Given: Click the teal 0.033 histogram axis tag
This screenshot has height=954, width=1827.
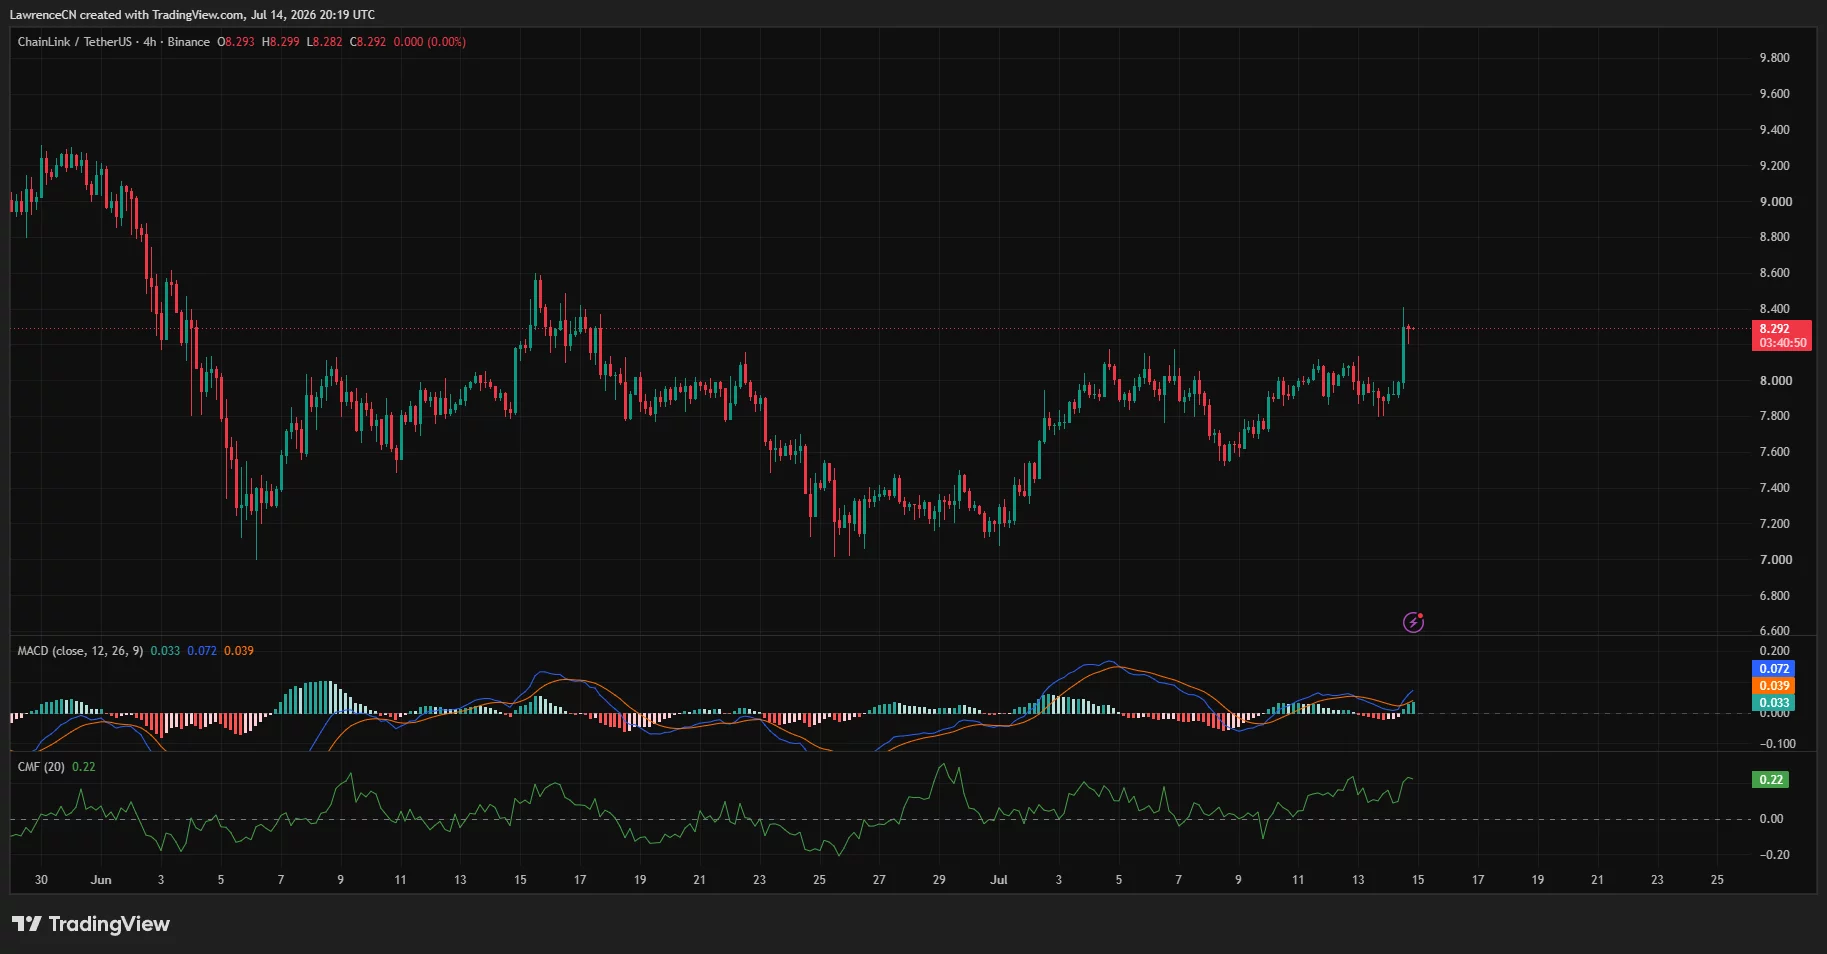Looking at the screenshot, I should coord(1774,703).
